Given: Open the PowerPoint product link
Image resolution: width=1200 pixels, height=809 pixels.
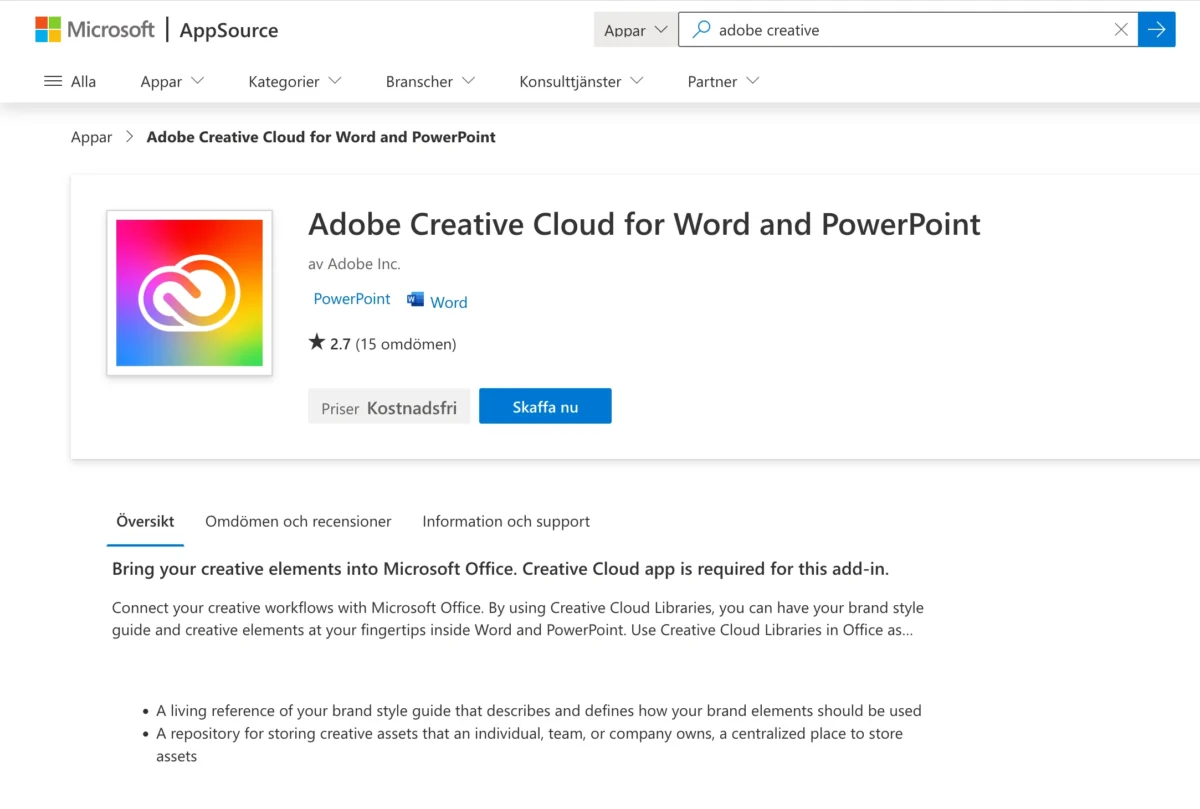Looking at the screenshot, I should [352, 299].
